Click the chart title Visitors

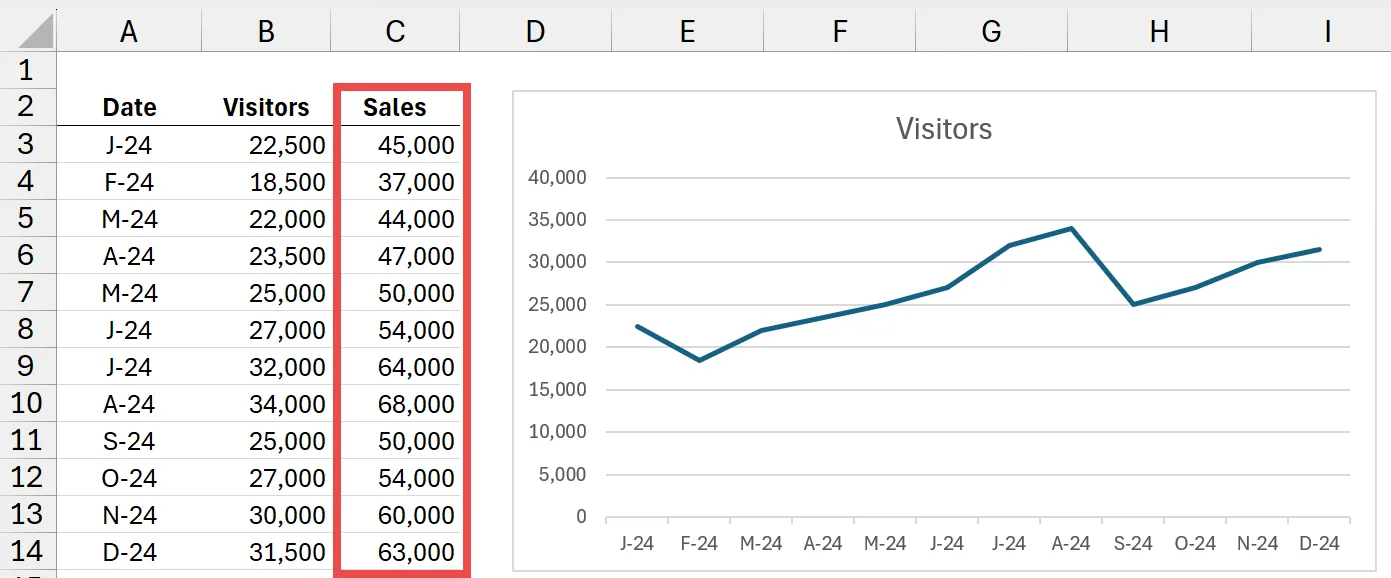point(943,129)
